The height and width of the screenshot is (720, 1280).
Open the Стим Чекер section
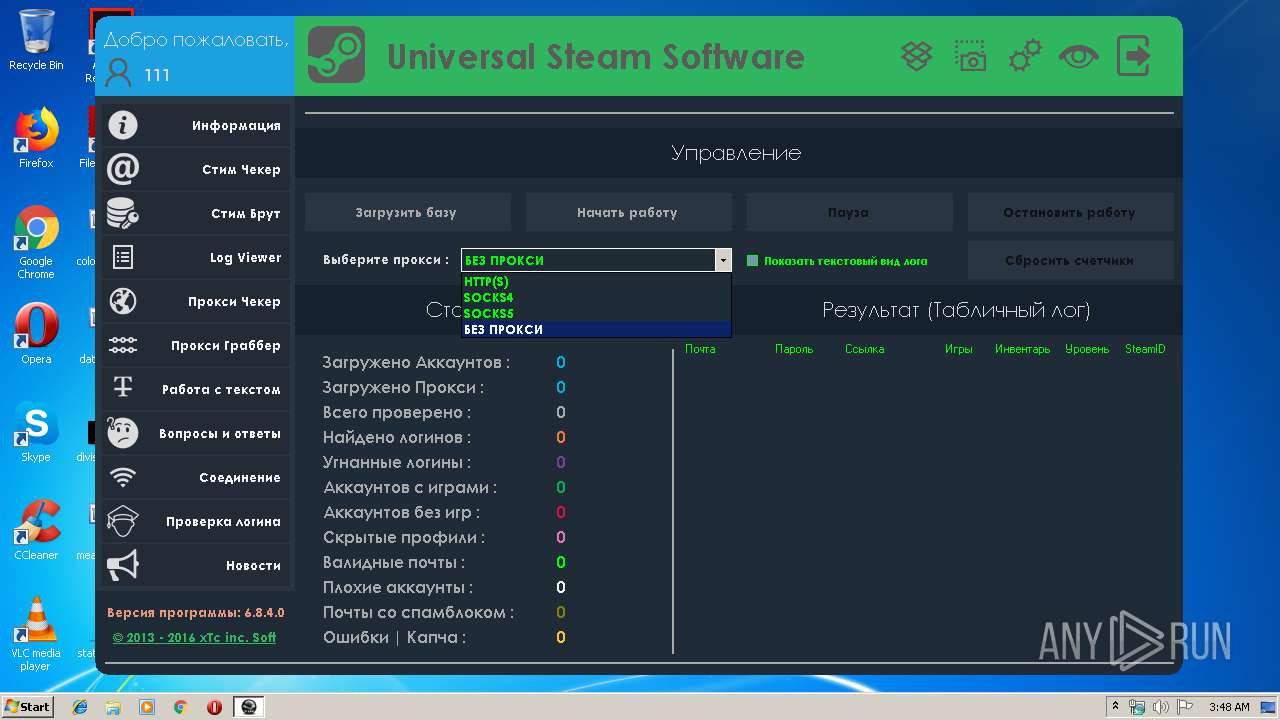click(x=196, y=170)
